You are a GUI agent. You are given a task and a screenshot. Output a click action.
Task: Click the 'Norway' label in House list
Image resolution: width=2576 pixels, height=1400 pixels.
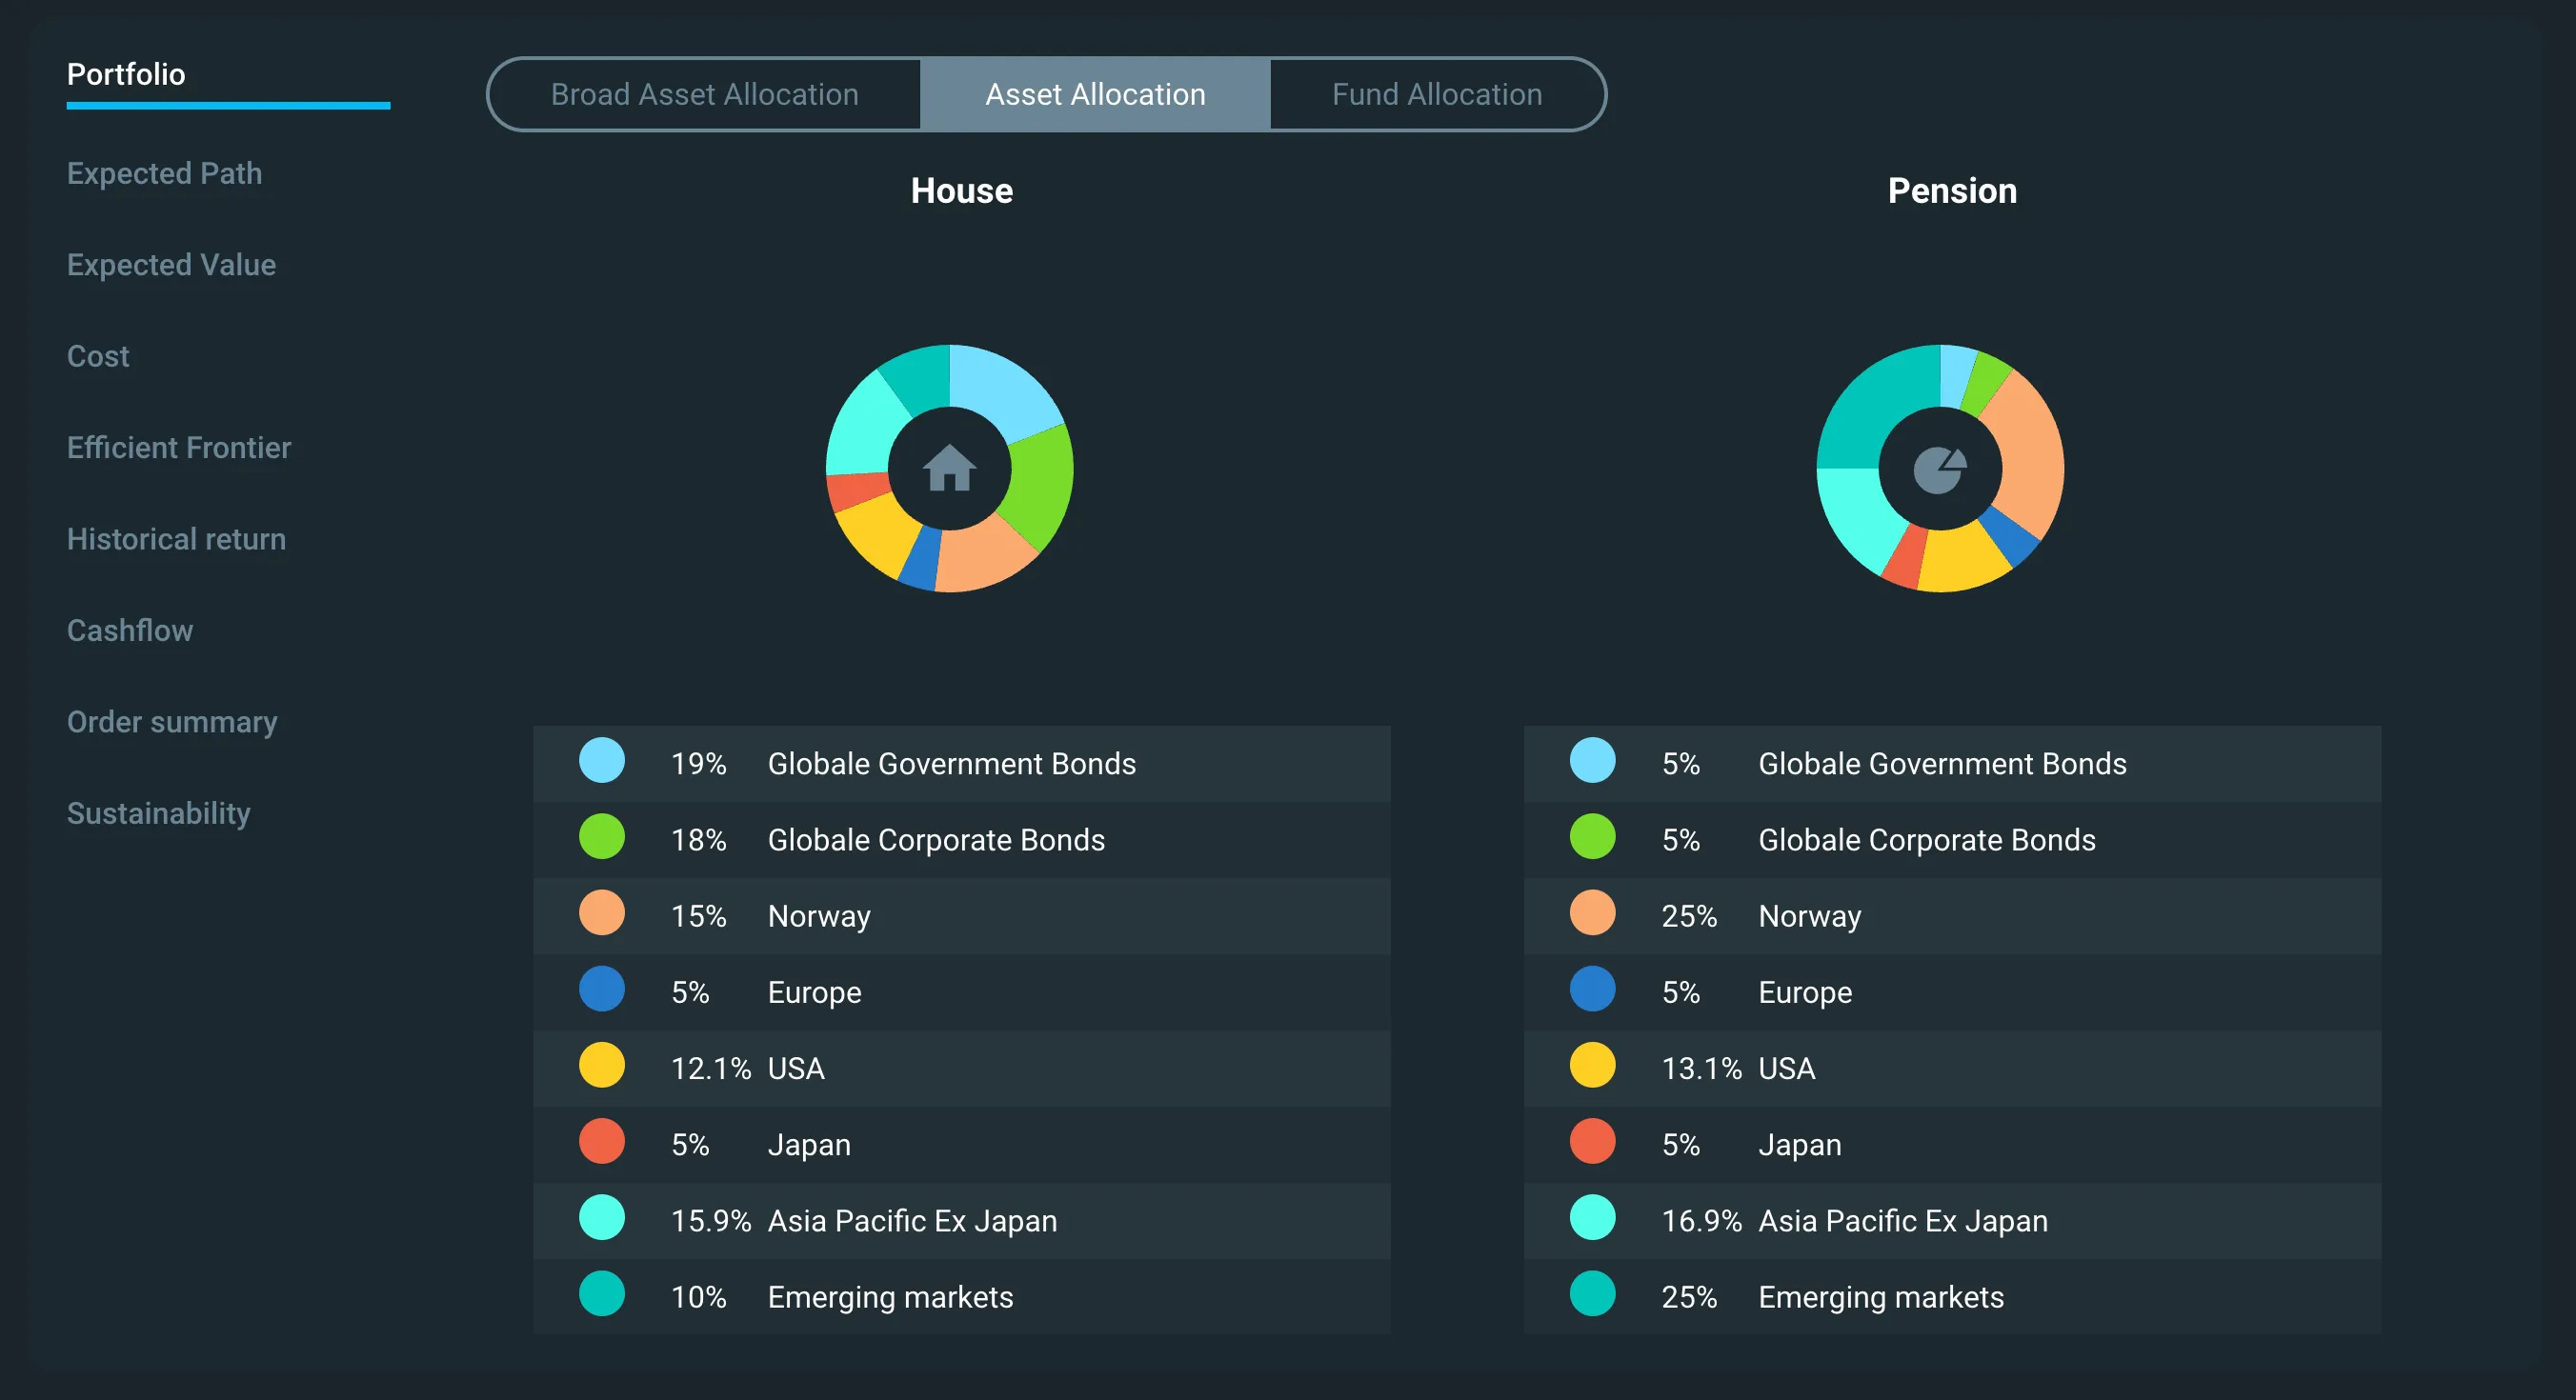819,916
